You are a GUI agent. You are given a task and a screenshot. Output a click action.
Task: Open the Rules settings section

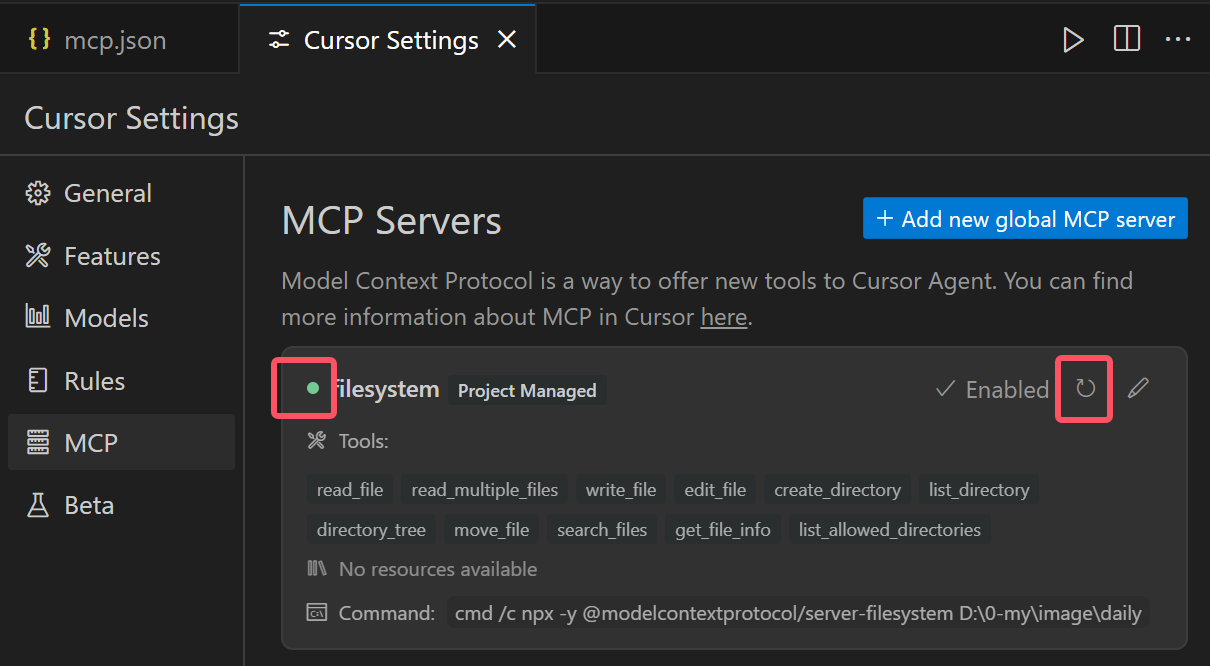[121, 381]
